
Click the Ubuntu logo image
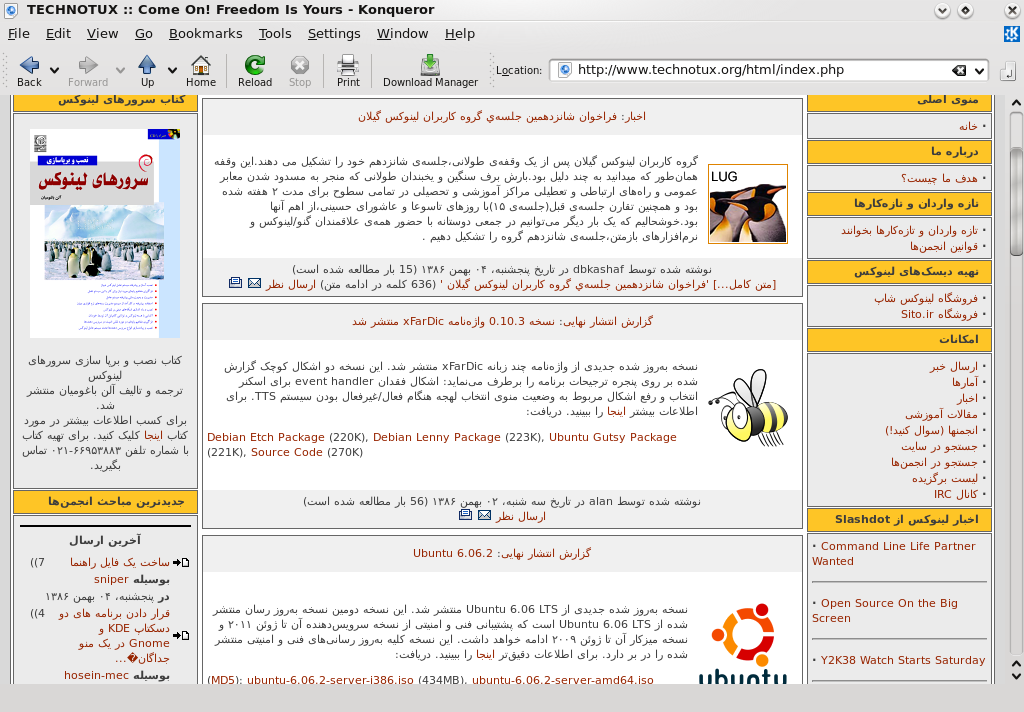tap(743, 642)
